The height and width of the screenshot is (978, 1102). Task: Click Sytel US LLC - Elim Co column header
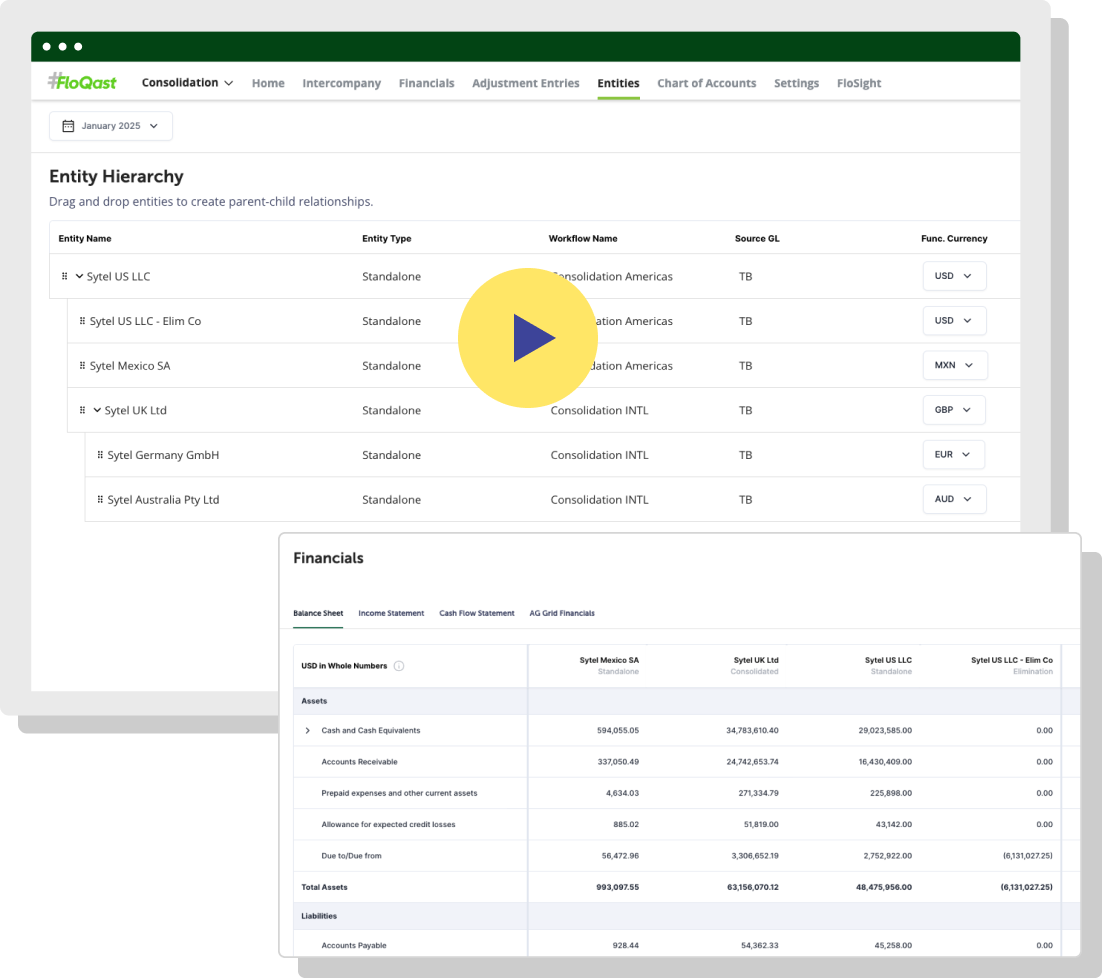tap(1011, 665)
